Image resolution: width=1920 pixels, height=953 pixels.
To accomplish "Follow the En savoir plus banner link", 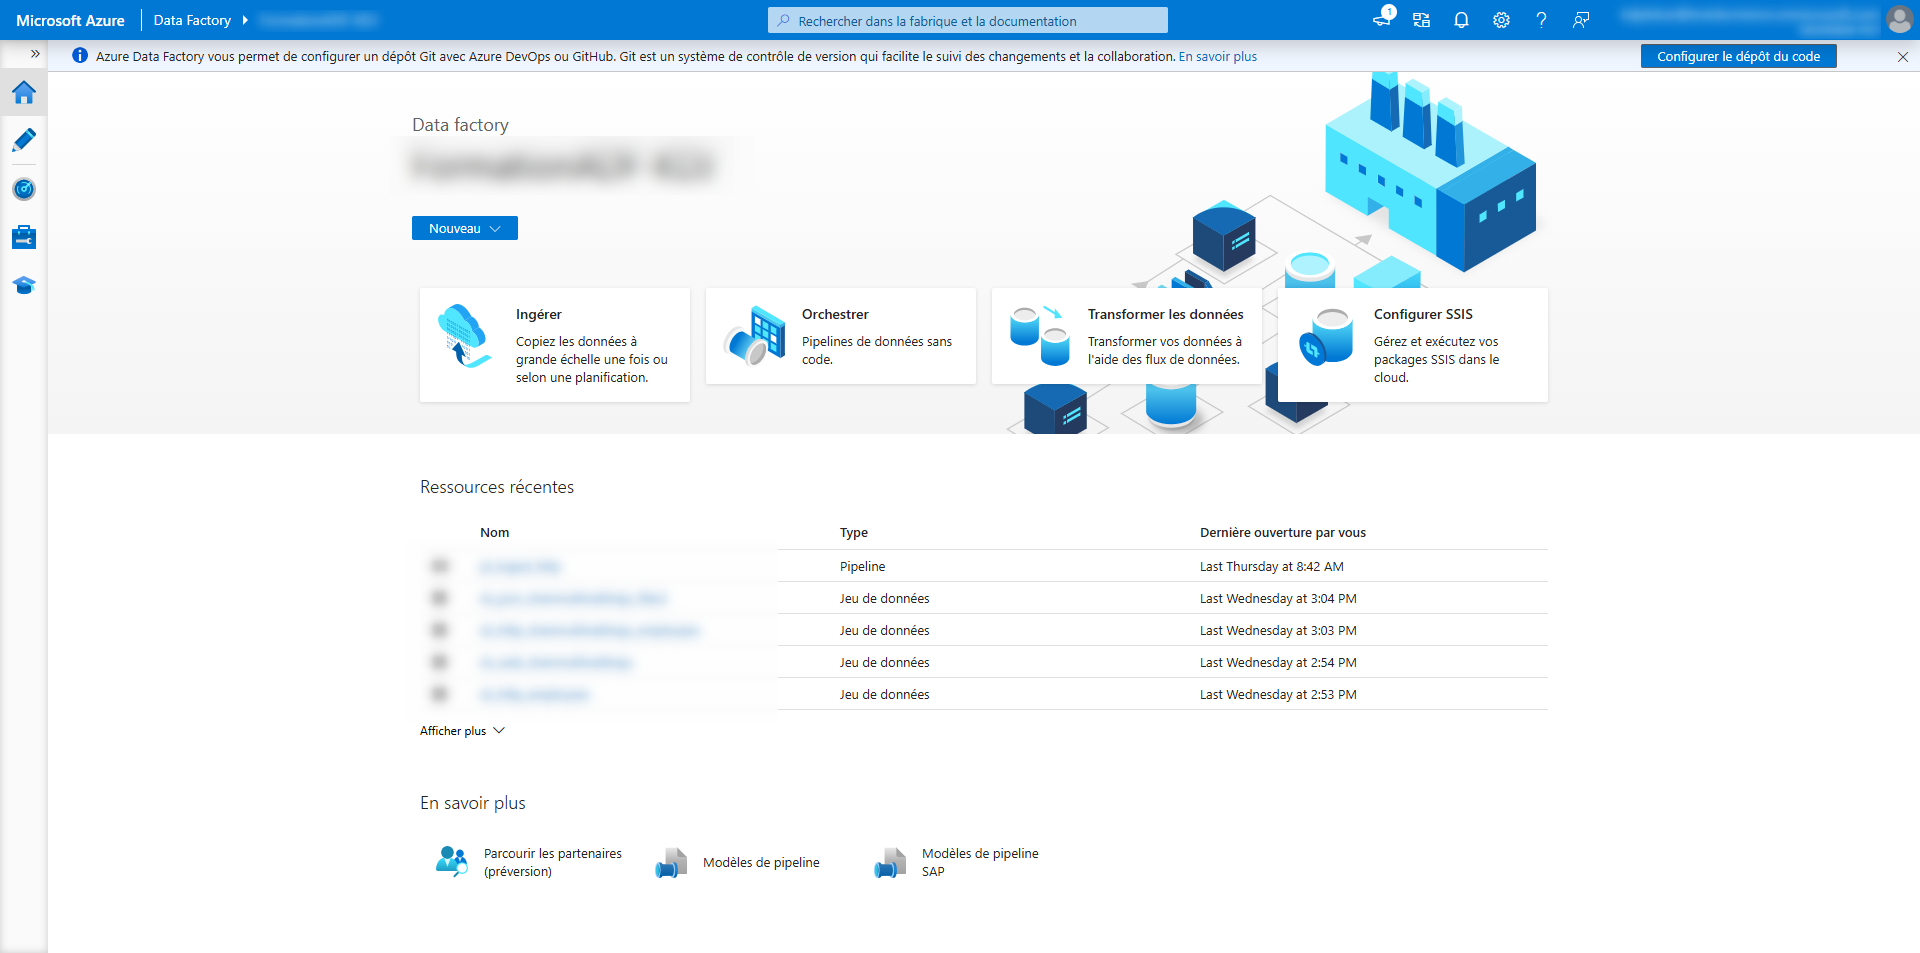I will click(x=1217, y=57).
